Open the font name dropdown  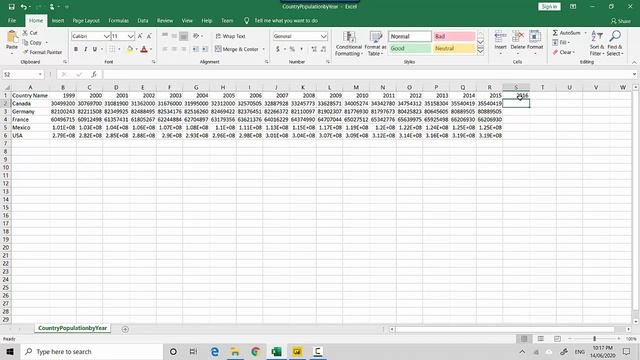107,36
